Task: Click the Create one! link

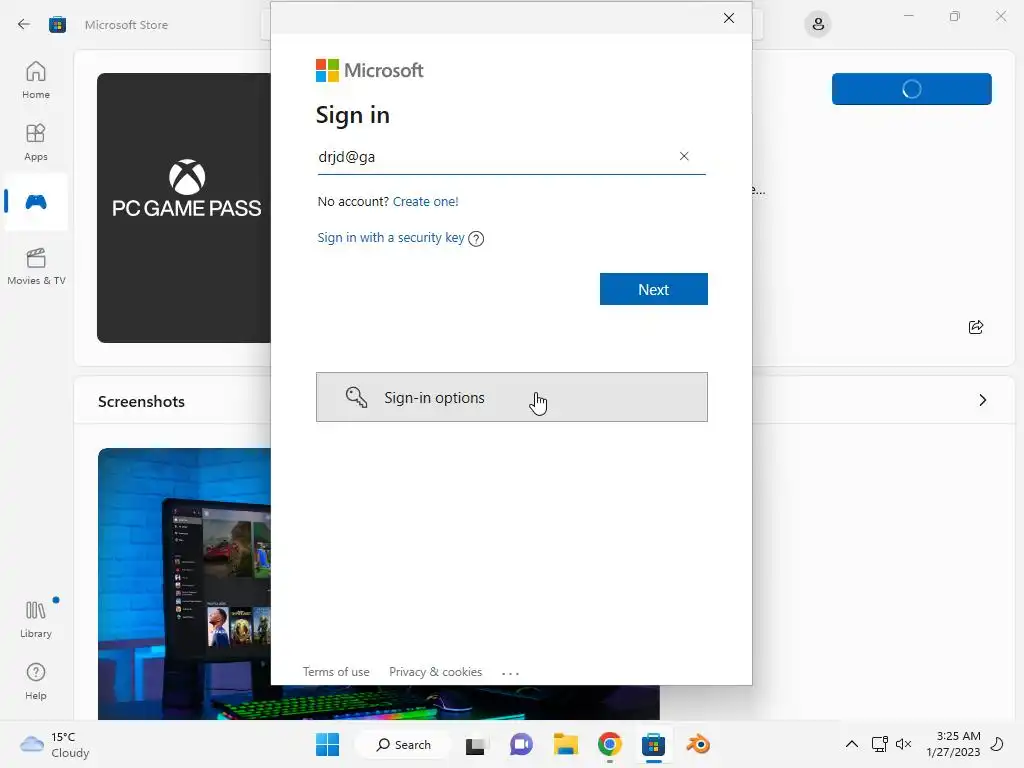Action: [425, 202]
